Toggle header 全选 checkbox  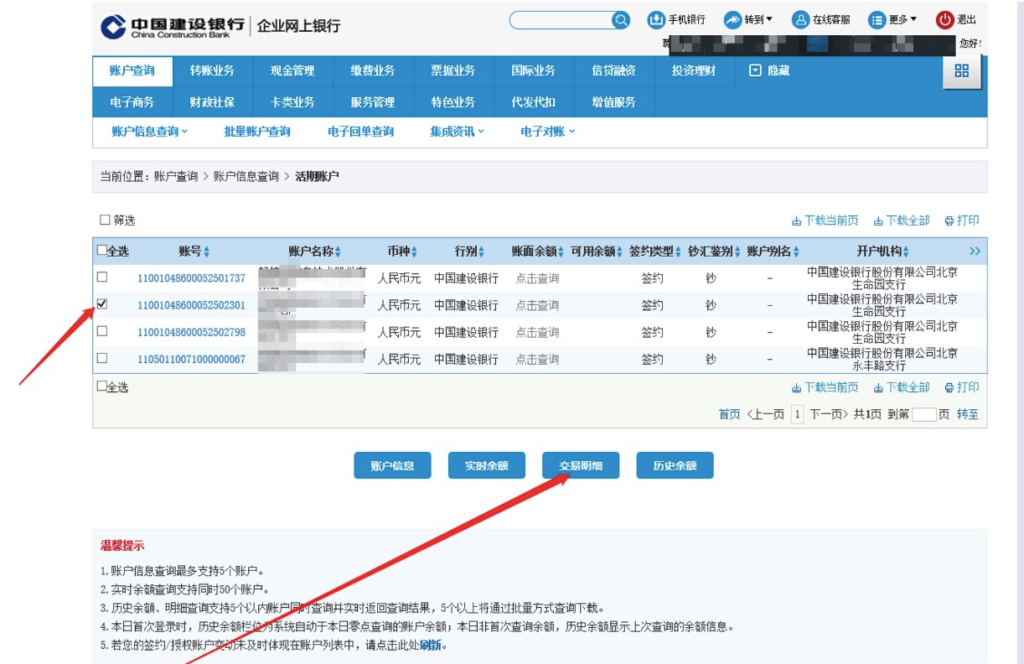[x=102, y=250]
